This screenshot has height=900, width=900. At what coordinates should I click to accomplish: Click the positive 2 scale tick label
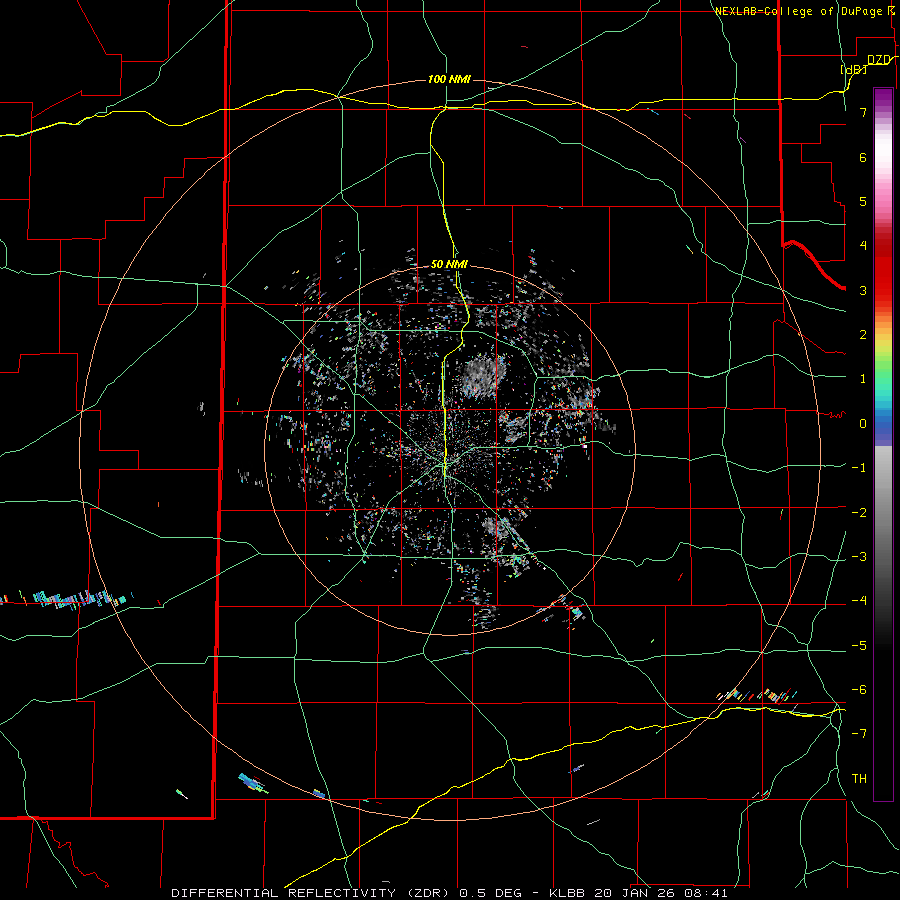pos(863,335)
